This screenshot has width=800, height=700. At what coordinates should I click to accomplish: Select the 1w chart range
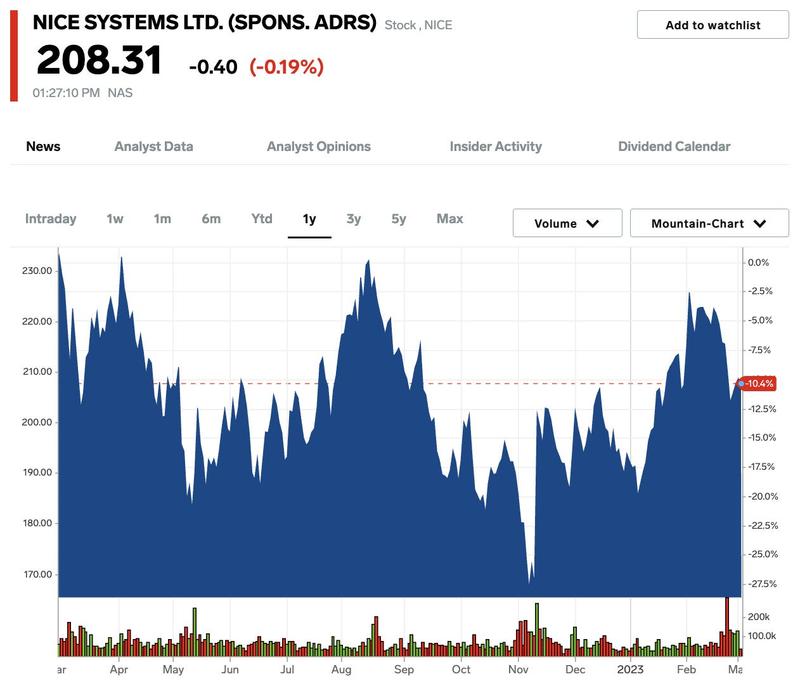tap(115, 219)
